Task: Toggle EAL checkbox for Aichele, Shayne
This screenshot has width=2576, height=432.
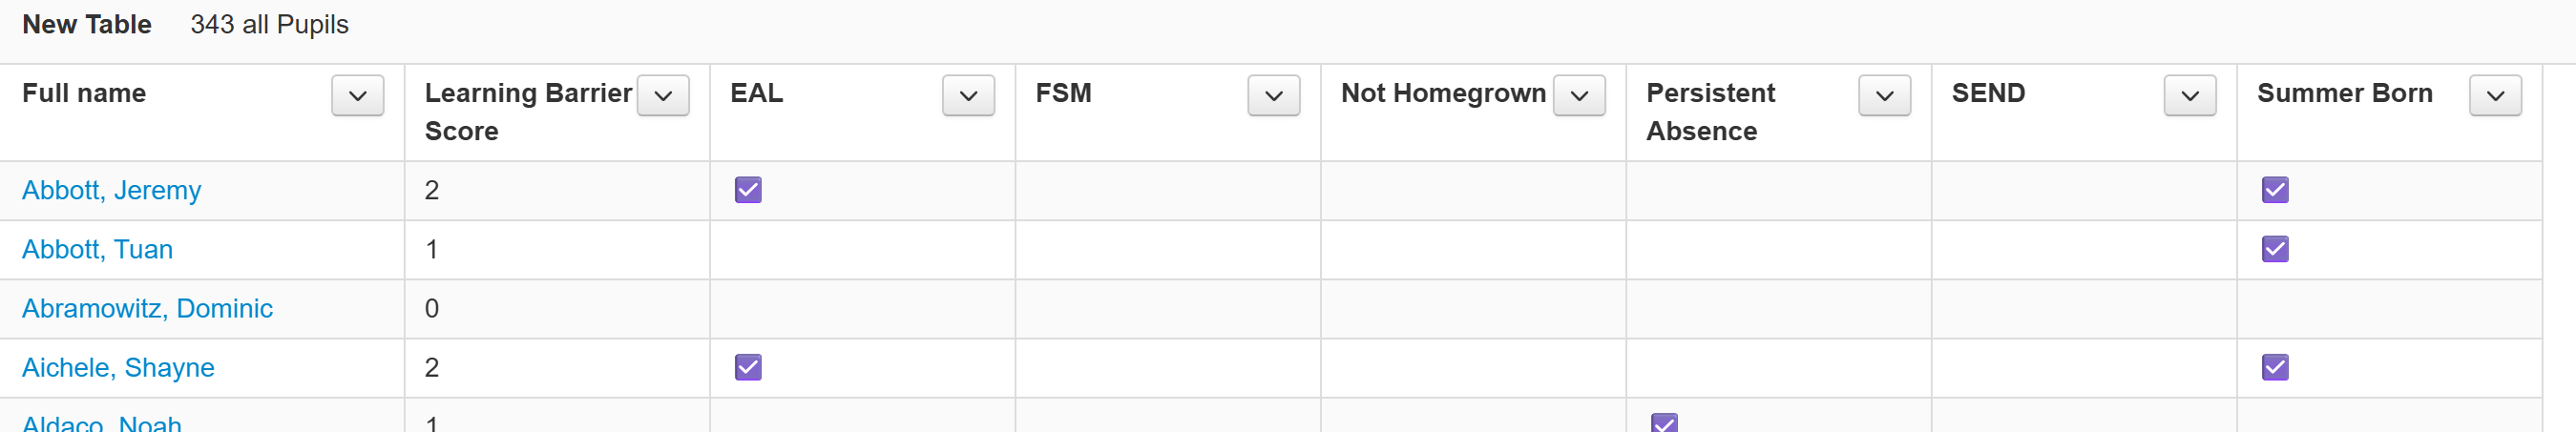Action: (x=748, y=367)
